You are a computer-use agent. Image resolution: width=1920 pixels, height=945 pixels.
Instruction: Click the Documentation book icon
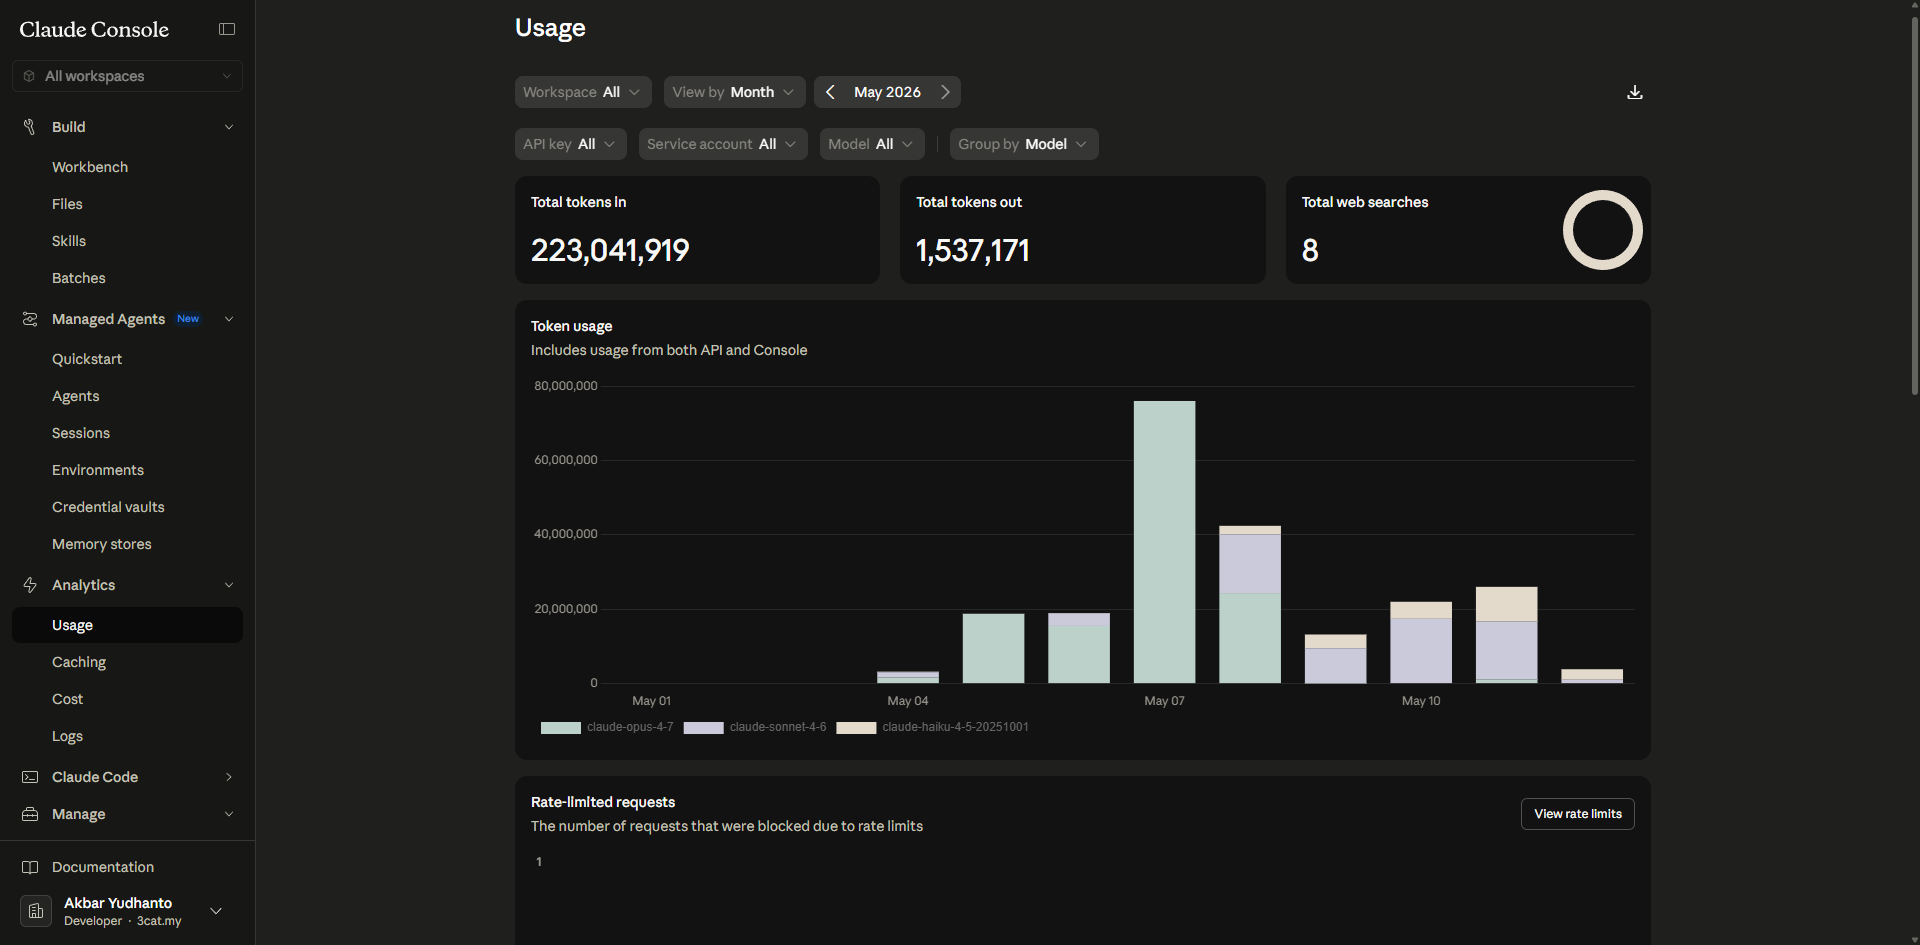pos(30,867)
